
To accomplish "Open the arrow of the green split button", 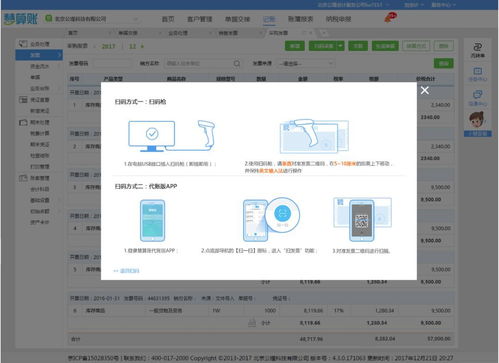I will pos(340,46).
